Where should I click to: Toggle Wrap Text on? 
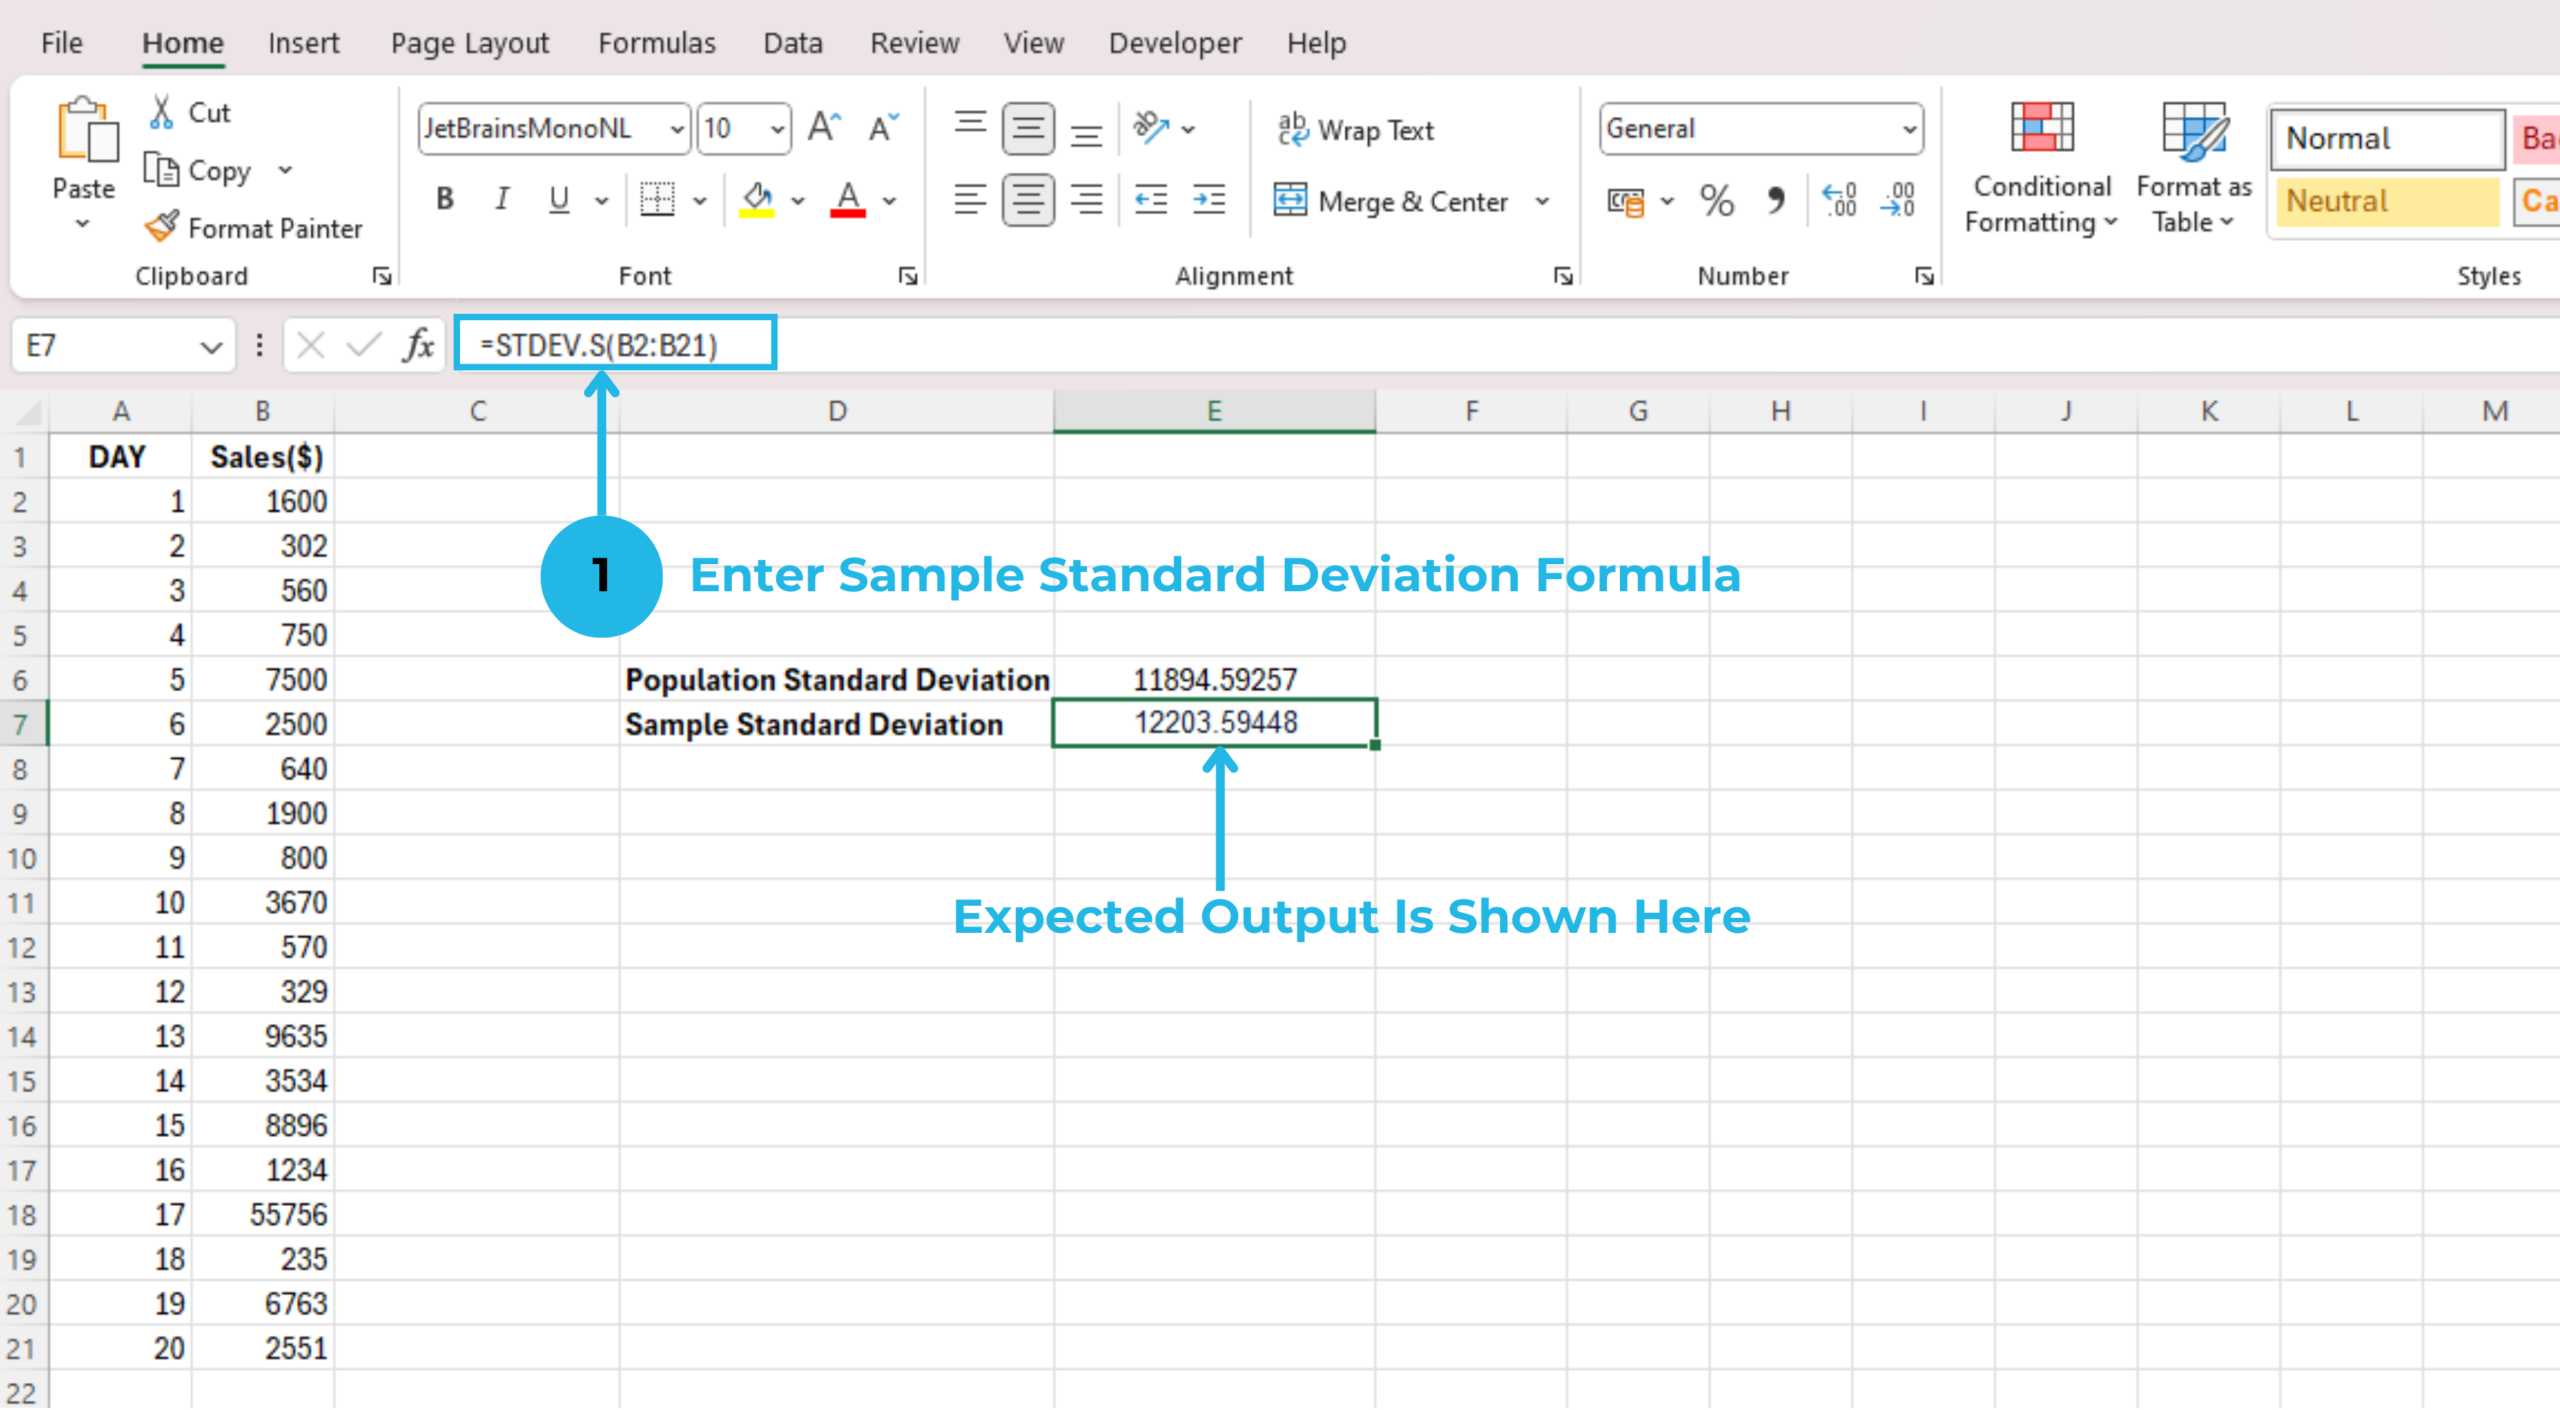pos(1356,130)
